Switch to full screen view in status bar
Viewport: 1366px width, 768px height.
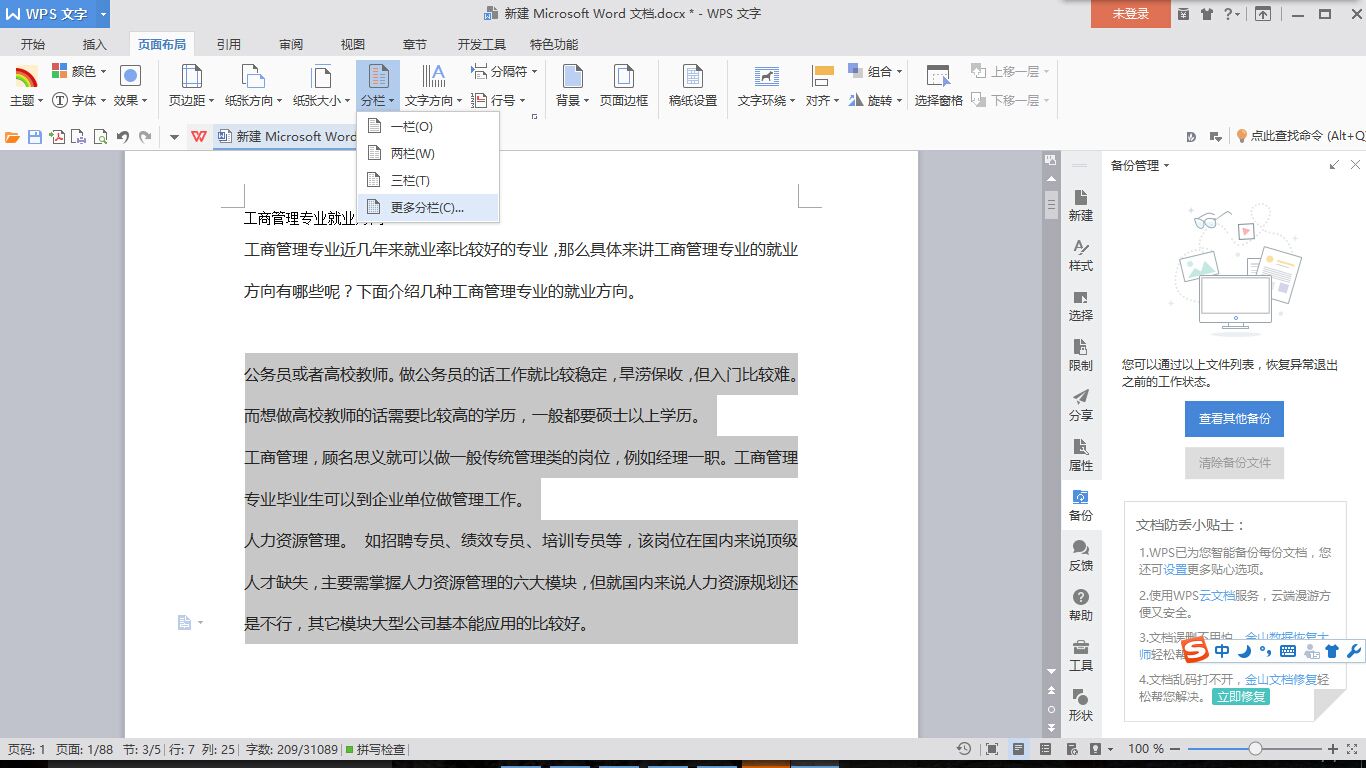point(991,749)
